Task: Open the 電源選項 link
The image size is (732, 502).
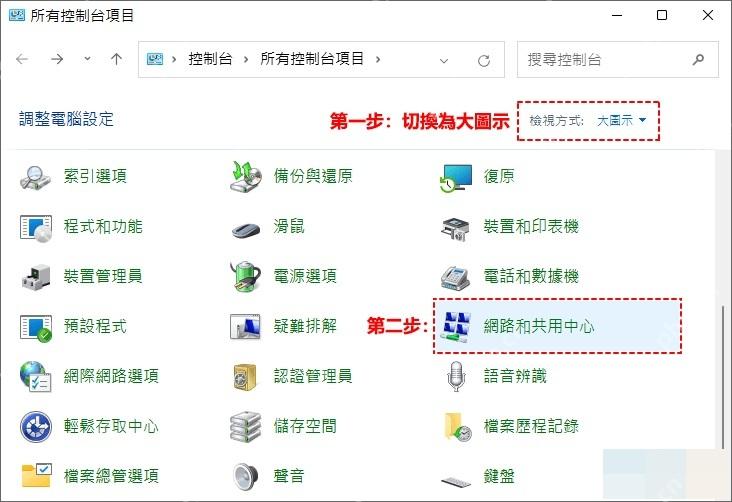Action: tap(305, 276)
